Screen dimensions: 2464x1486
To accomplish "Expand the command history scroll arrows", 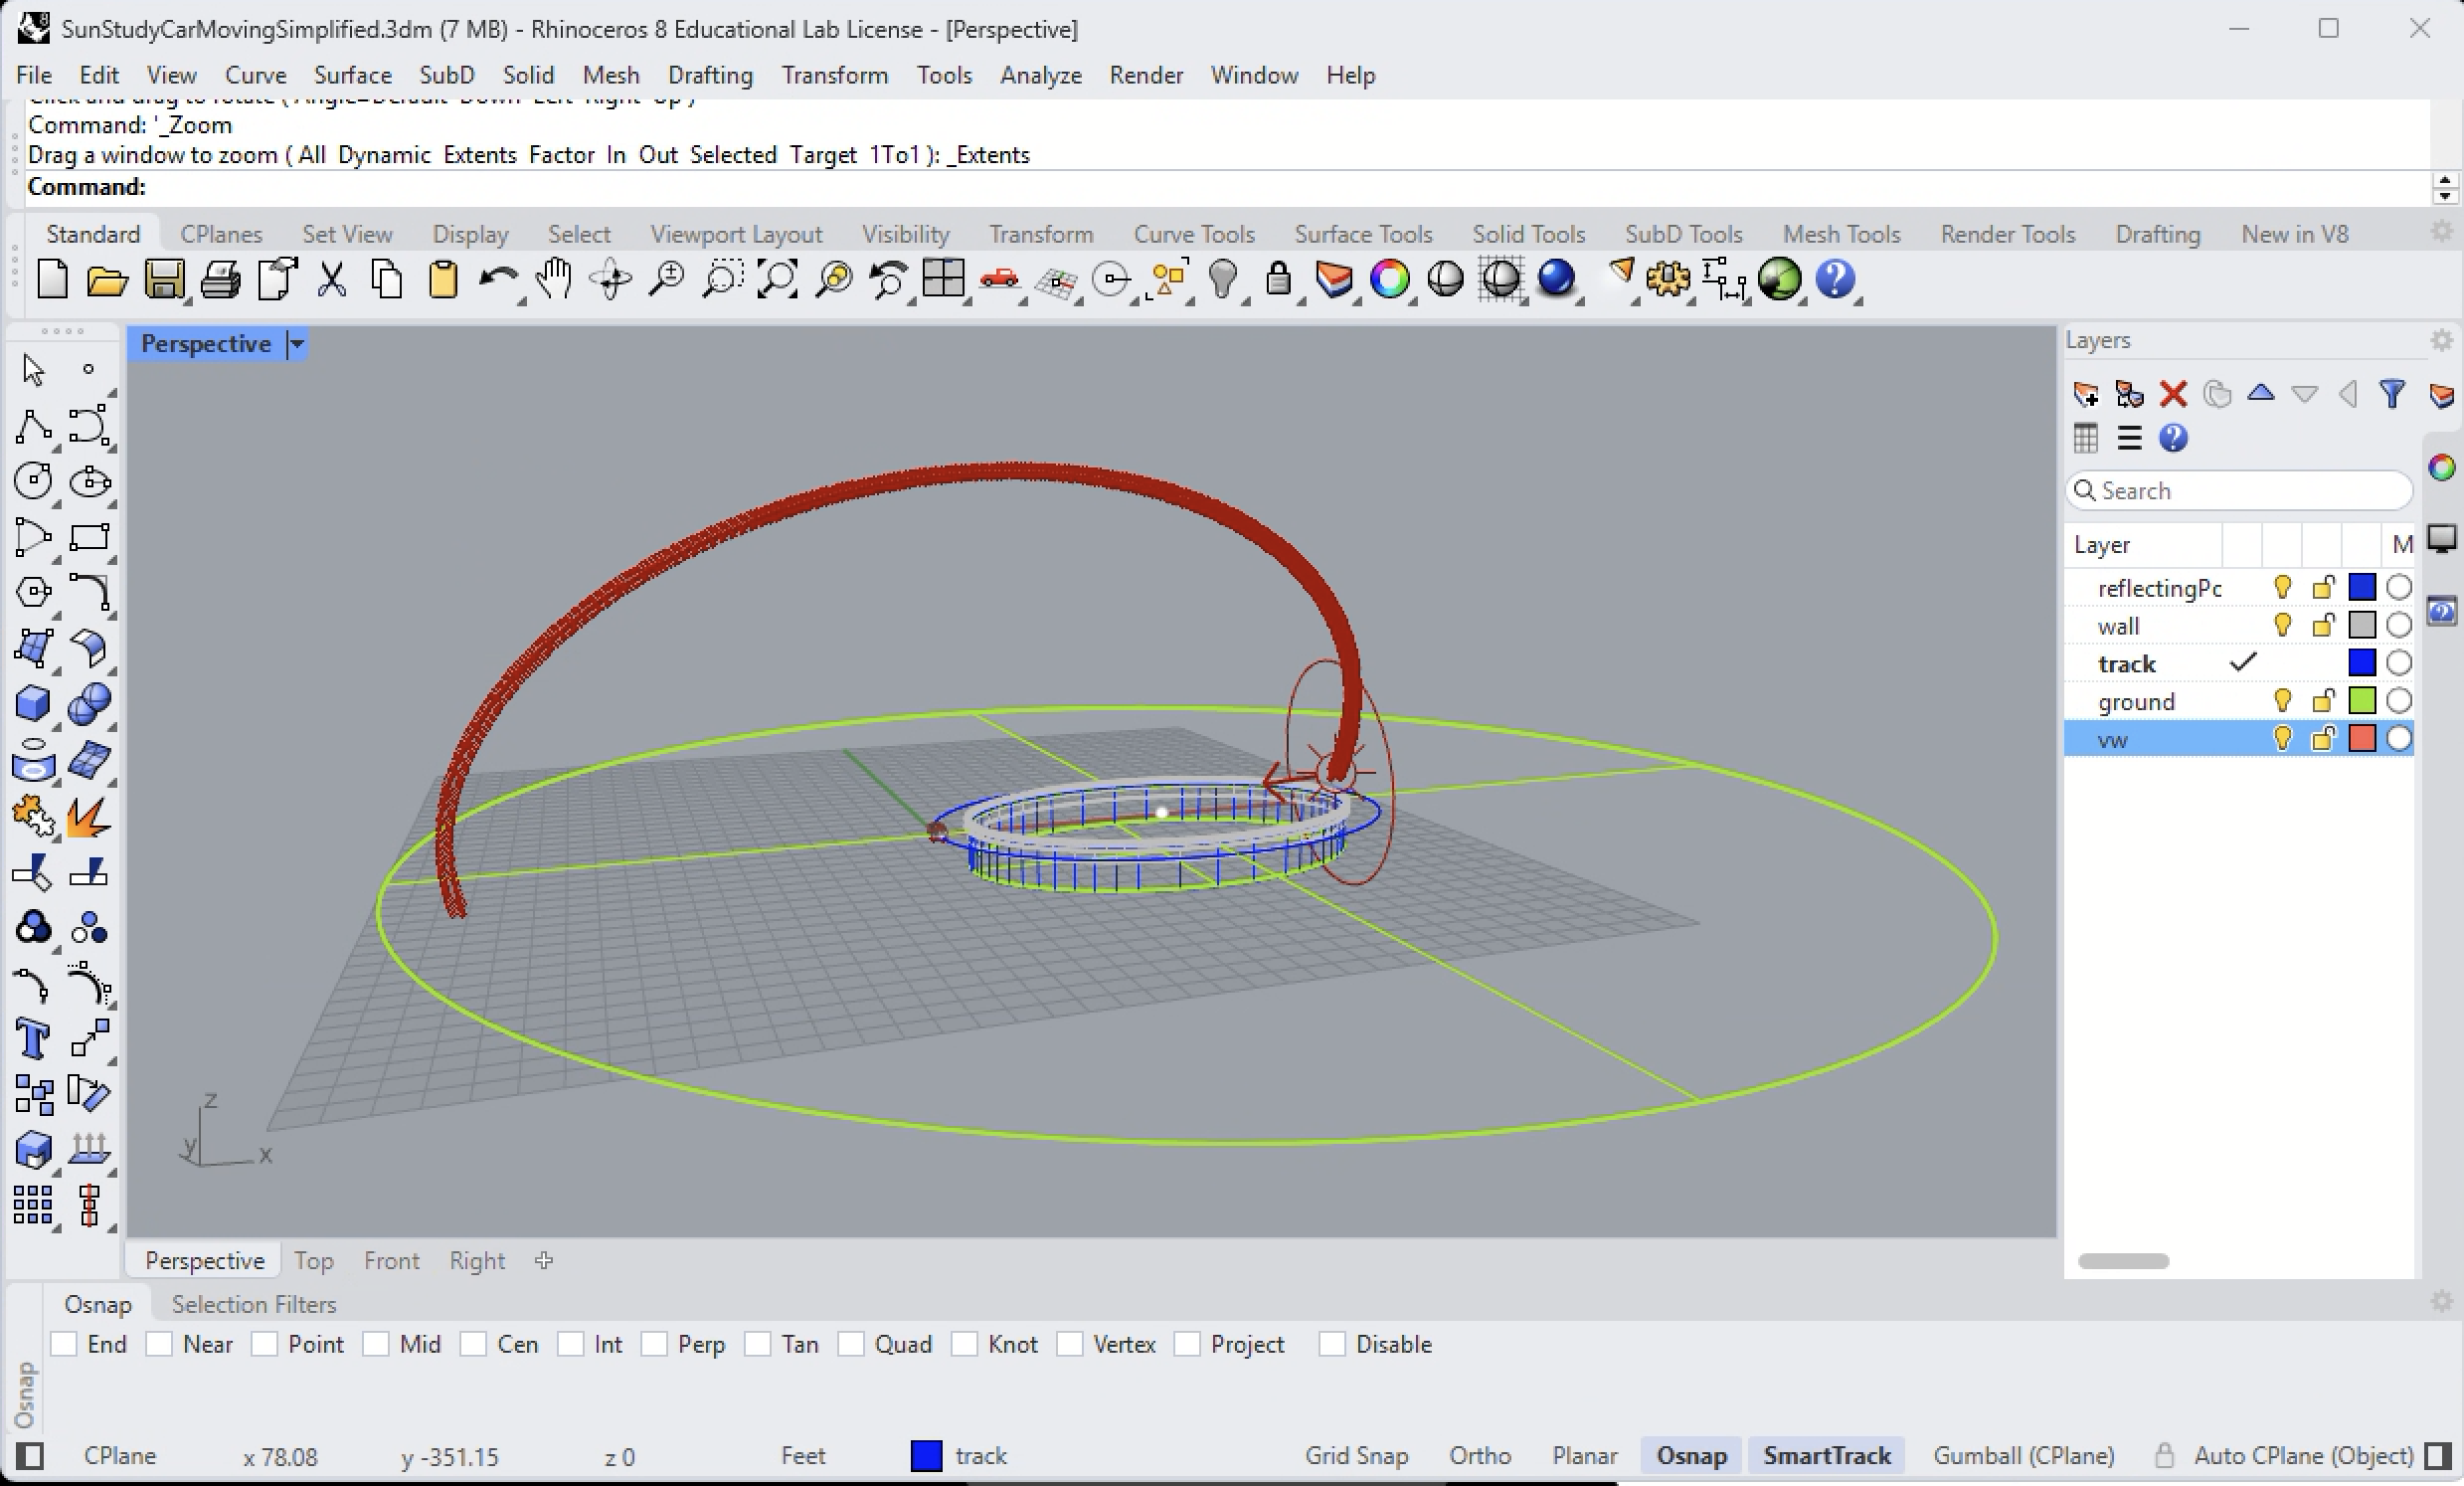I will 2444,187.
